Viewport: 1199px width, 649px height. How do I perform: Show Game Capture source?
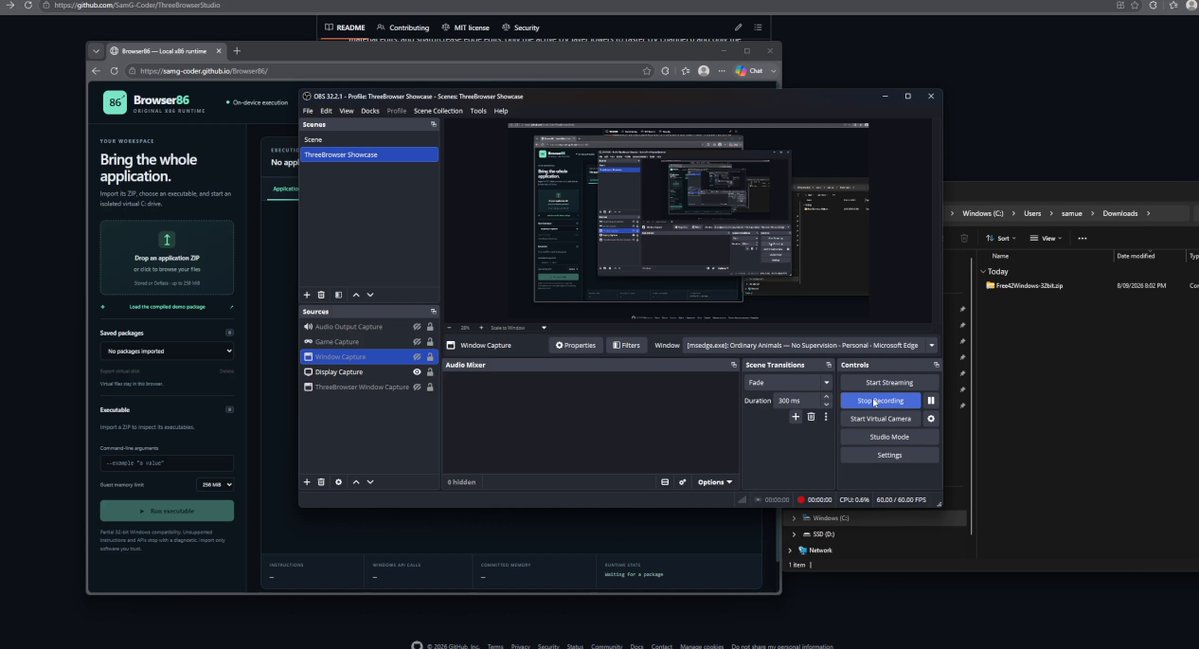417,342
